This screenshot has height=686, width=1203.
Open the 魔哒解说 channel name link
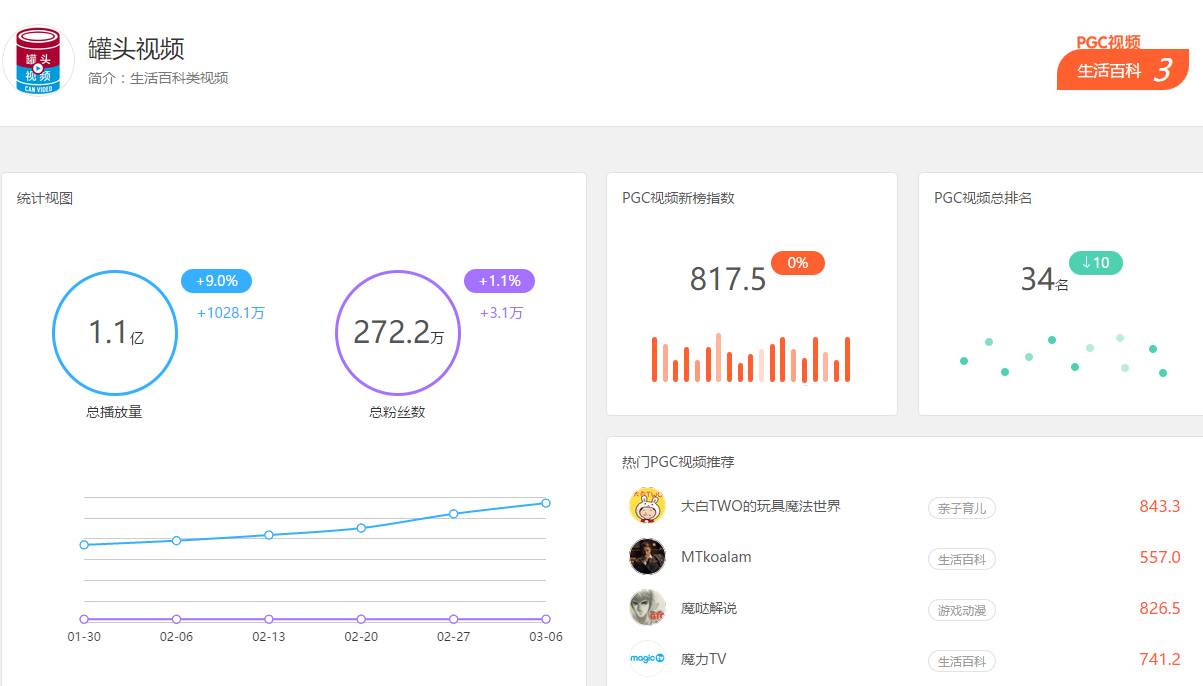coord(708,608)
